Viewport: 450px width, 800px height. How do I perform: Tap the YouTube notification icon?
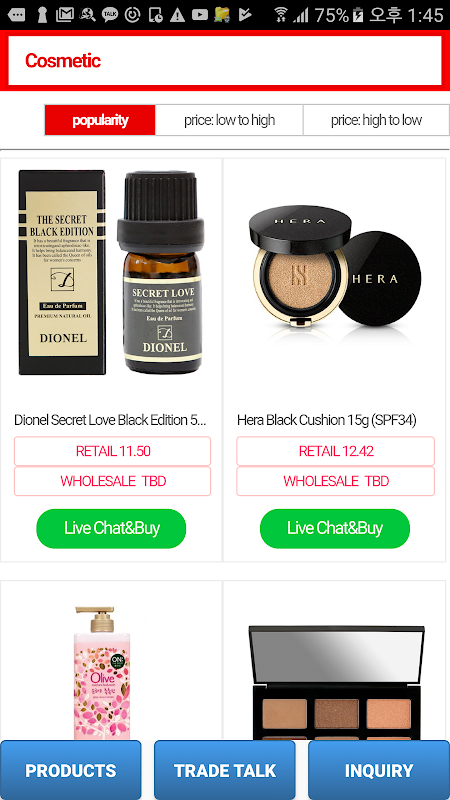coord(199,15)
